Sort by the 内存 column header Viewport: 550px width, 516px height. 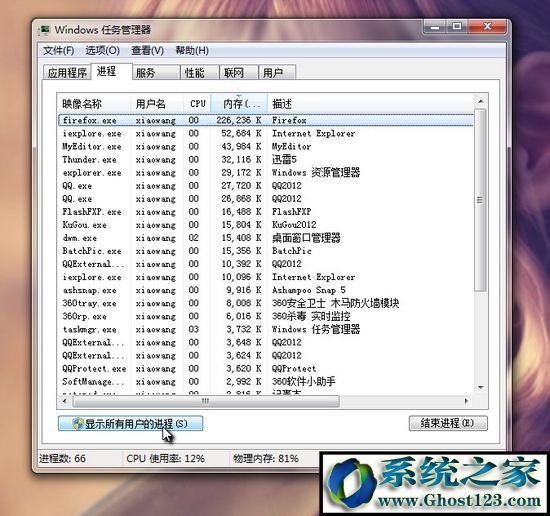[x=239, y=103]
